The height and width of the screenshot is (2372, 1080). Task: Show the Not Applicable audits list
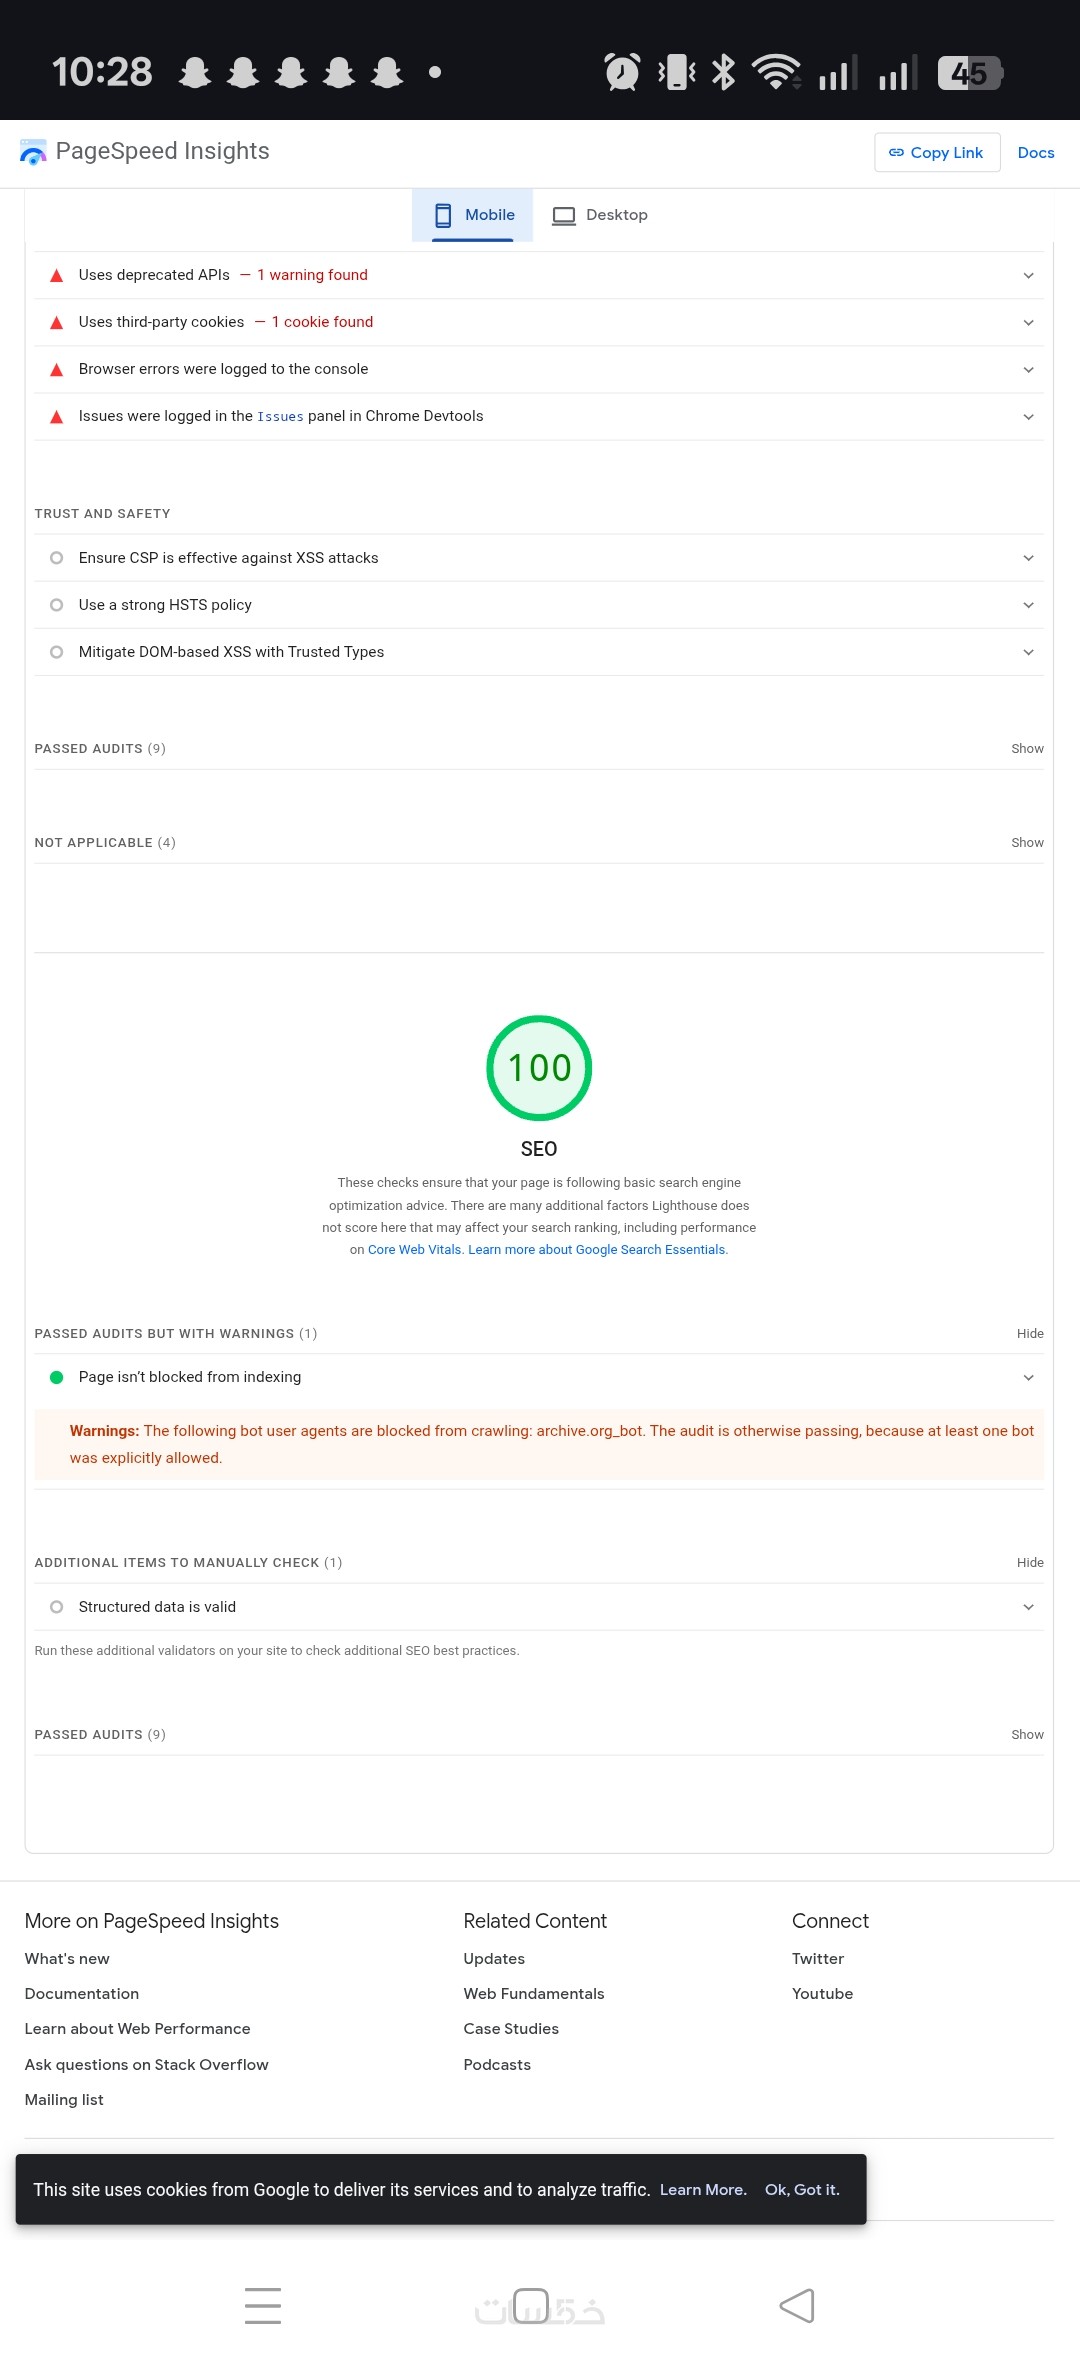click(1027, 843)
